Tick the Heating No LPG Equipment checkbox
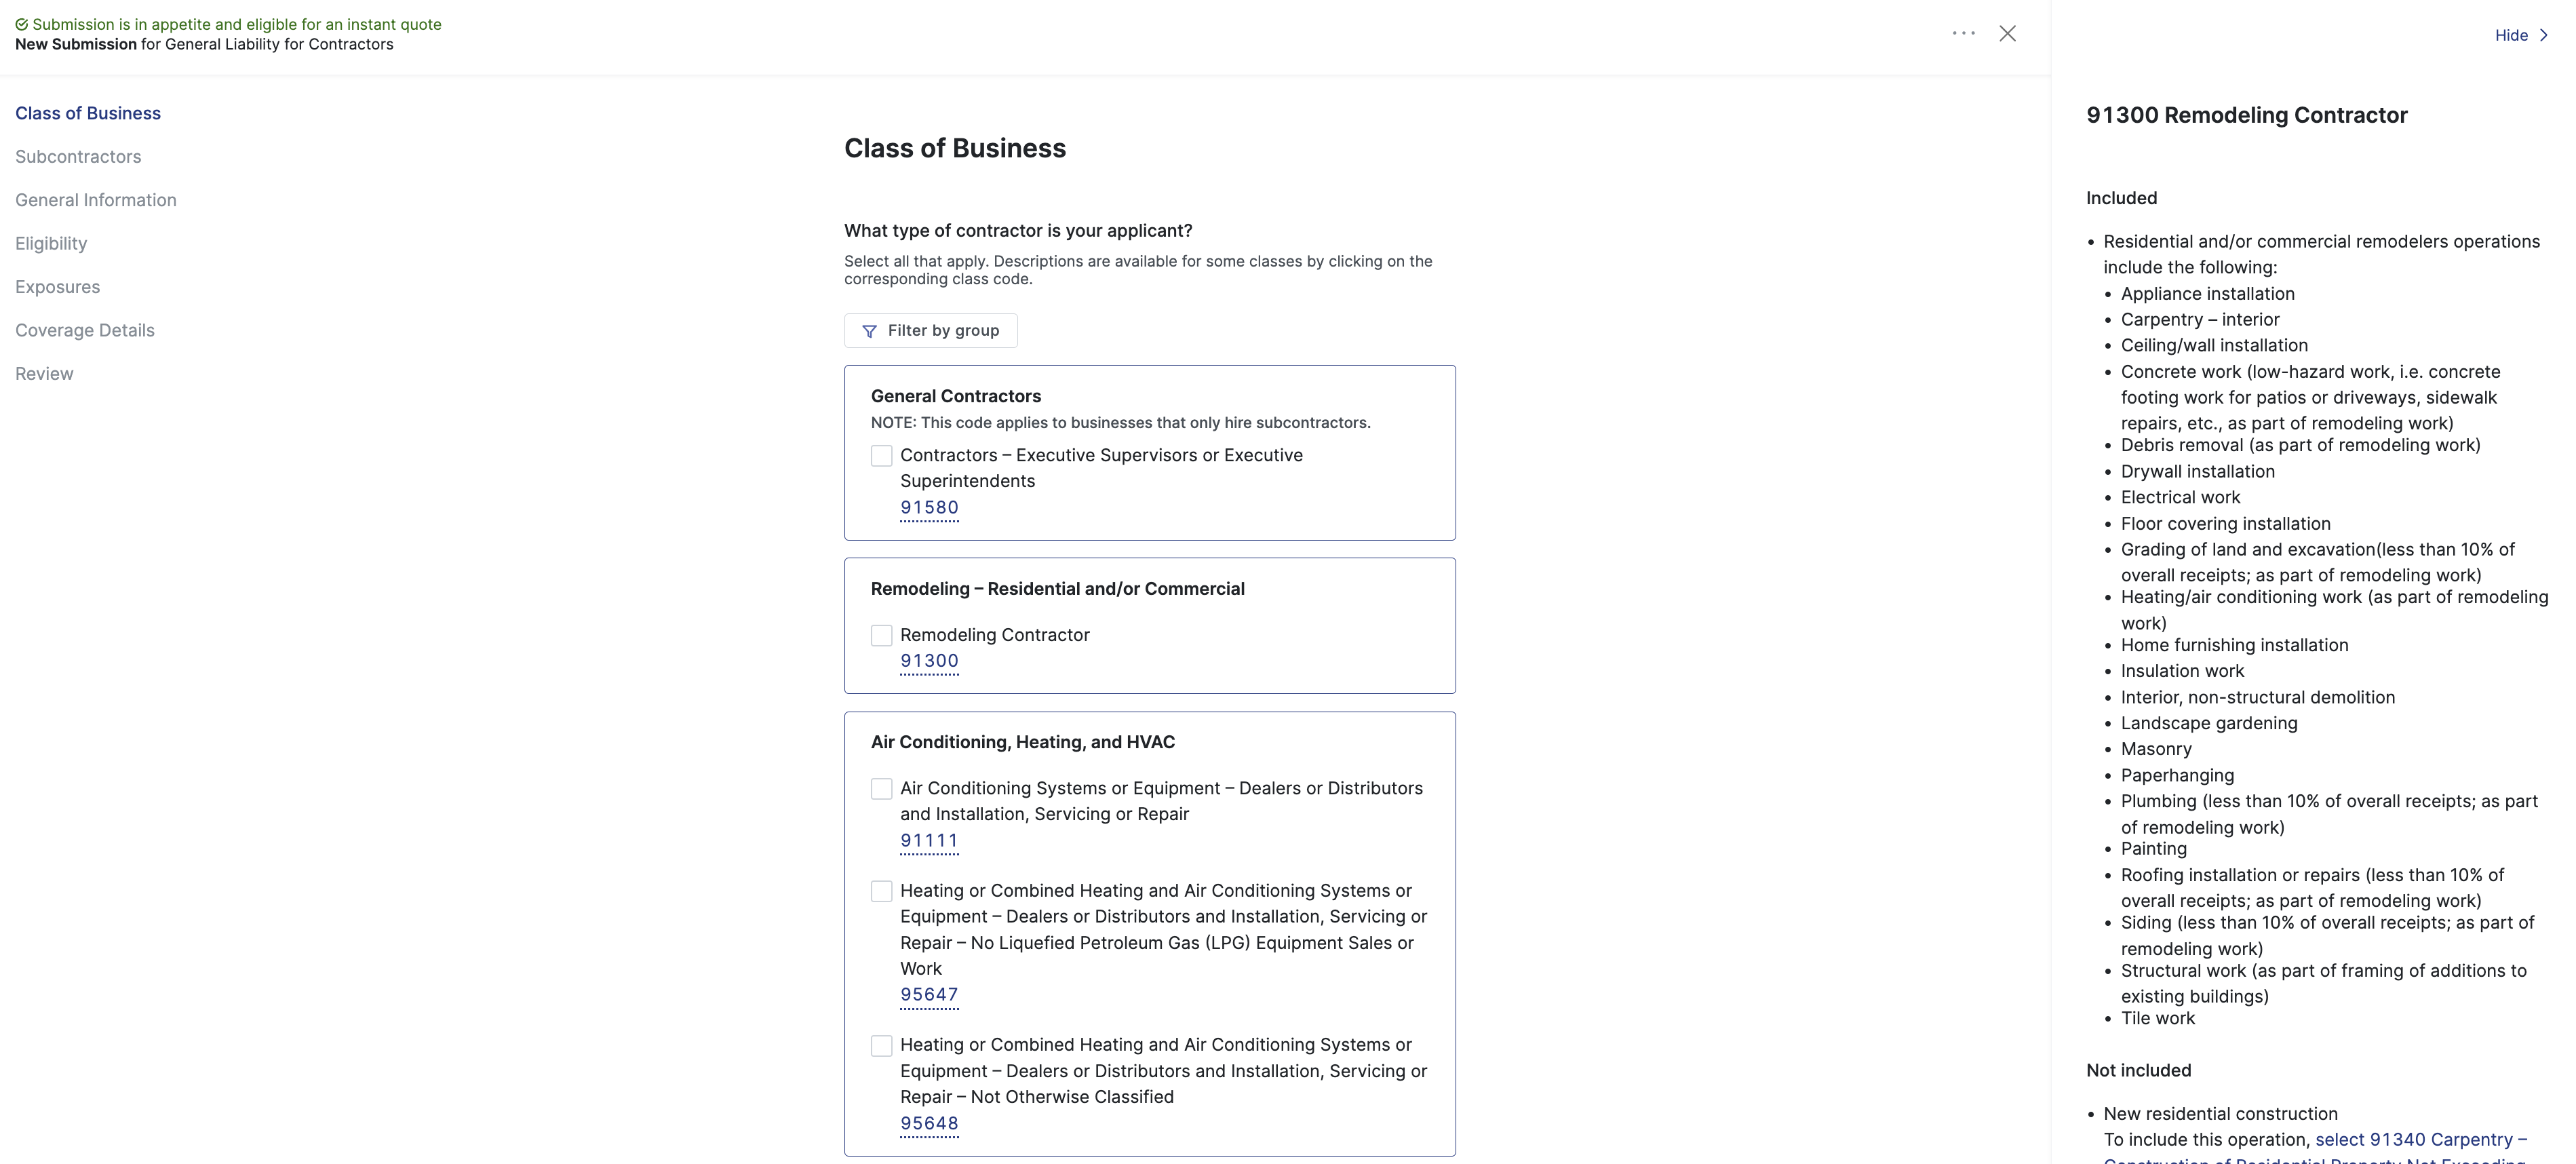 881,891
